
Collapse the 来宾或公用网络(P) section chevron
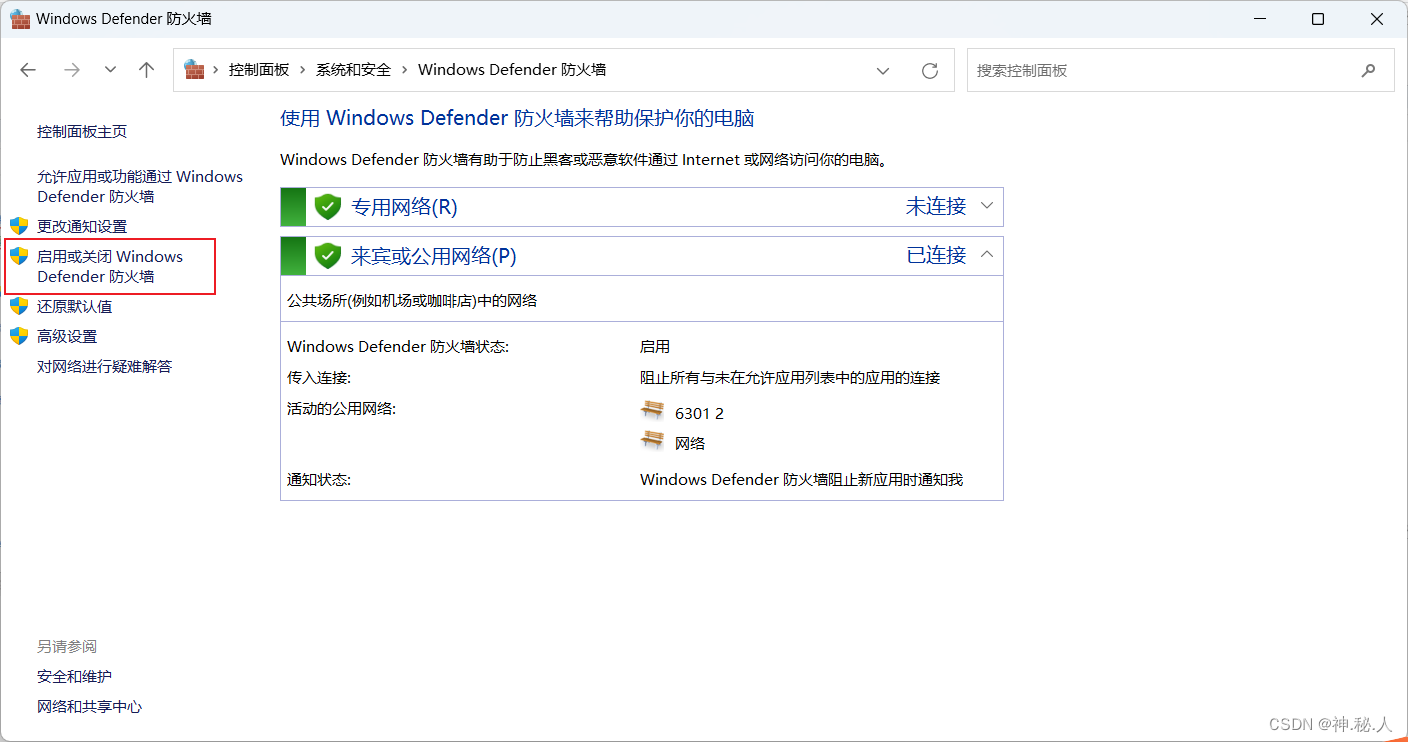tap(987, 255)
